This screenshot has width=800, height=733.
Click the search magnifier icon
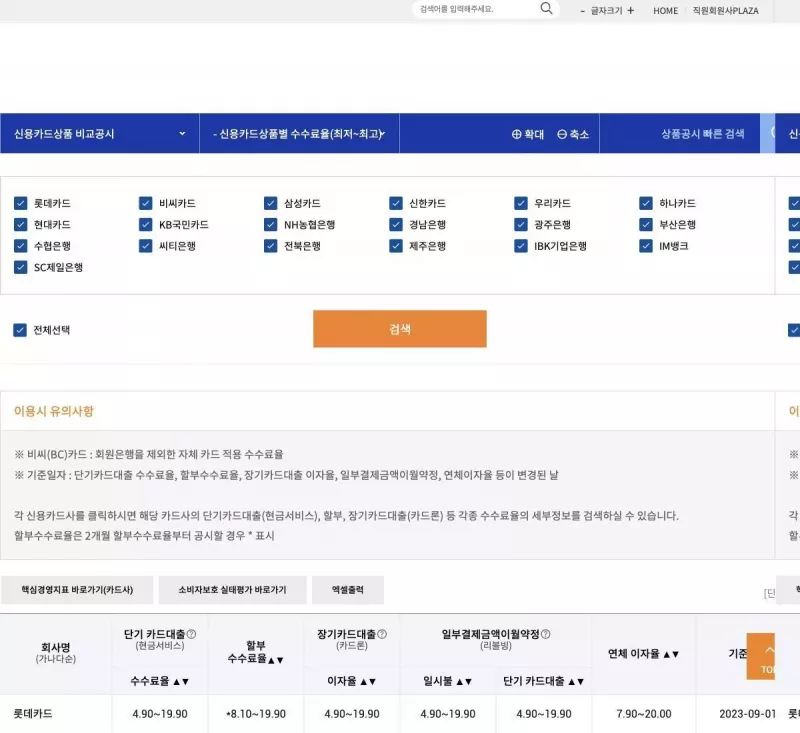(546, 8)
